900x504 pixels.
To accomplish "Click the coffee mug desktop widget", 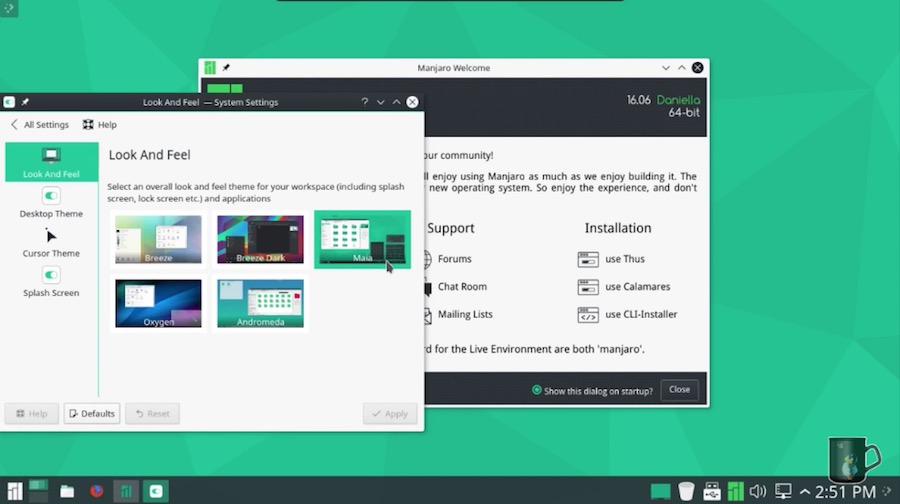I will [x=853, y=460].
